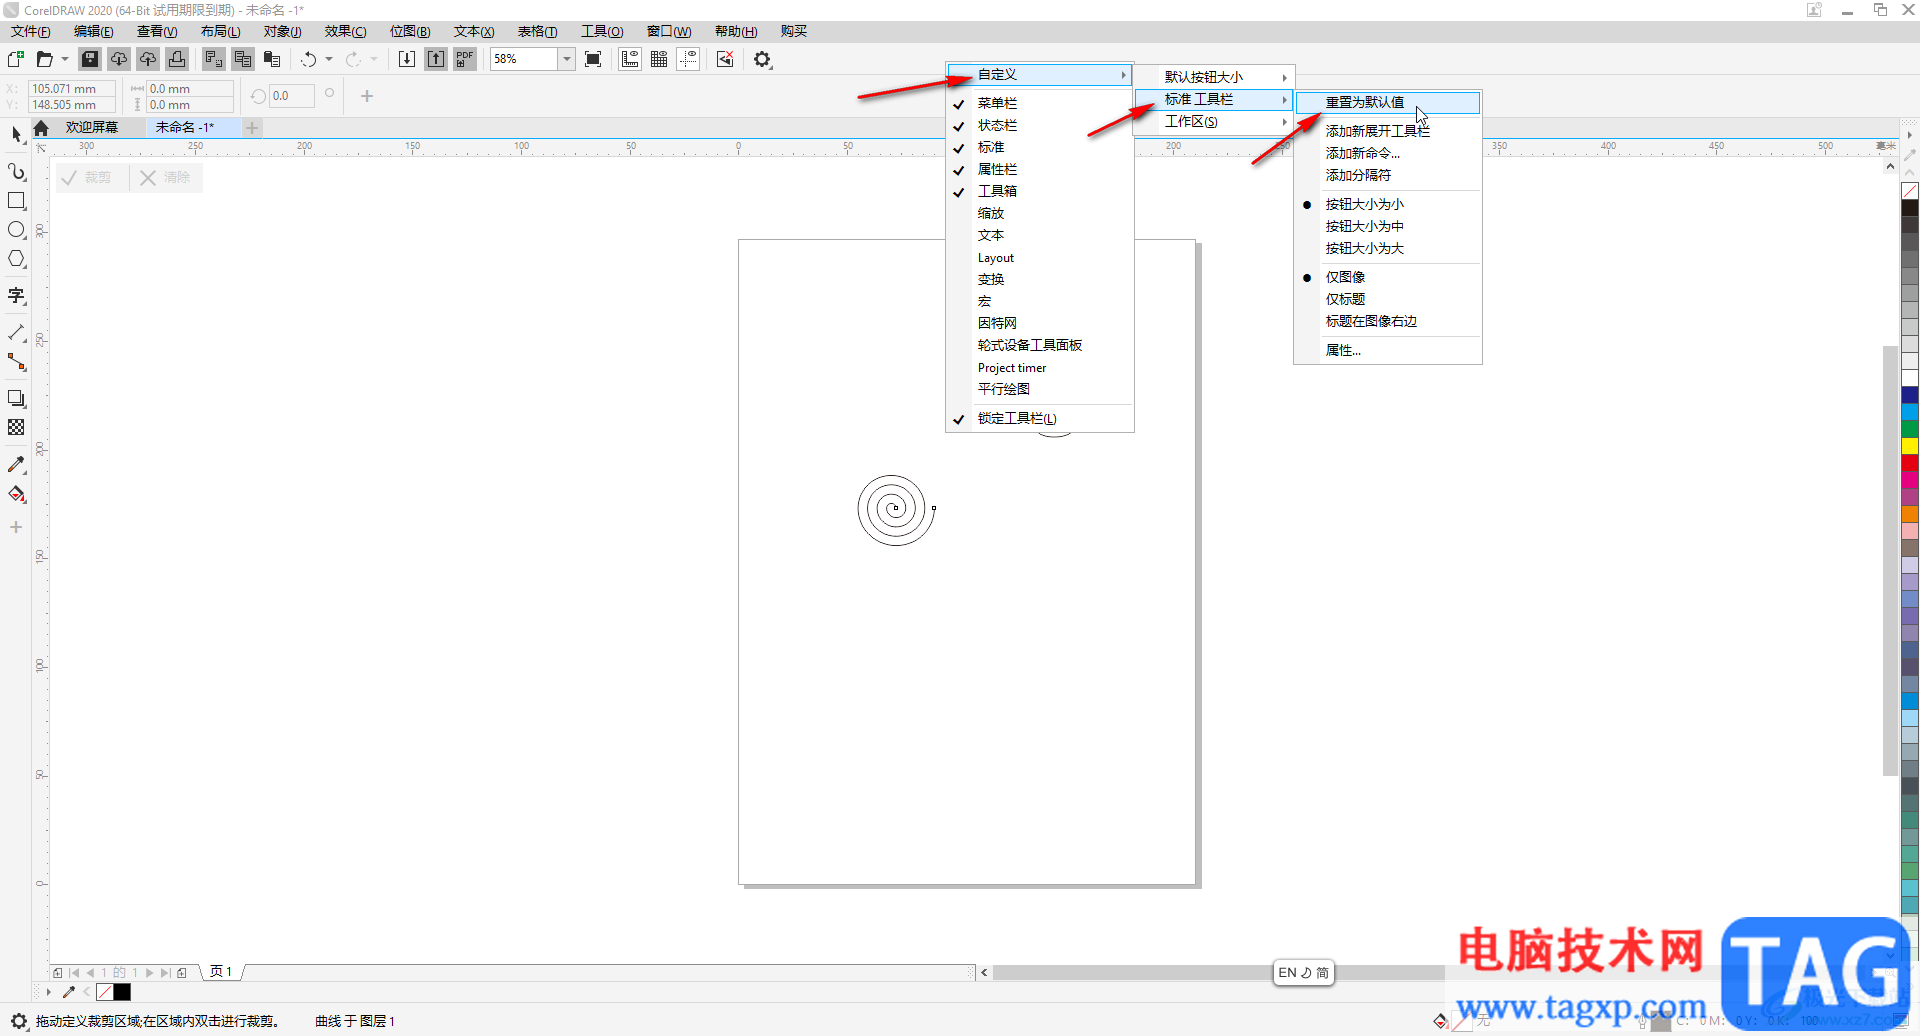Toggle the Show grid icon
Screen dimensions: 1920x1036
click(659, 59)
